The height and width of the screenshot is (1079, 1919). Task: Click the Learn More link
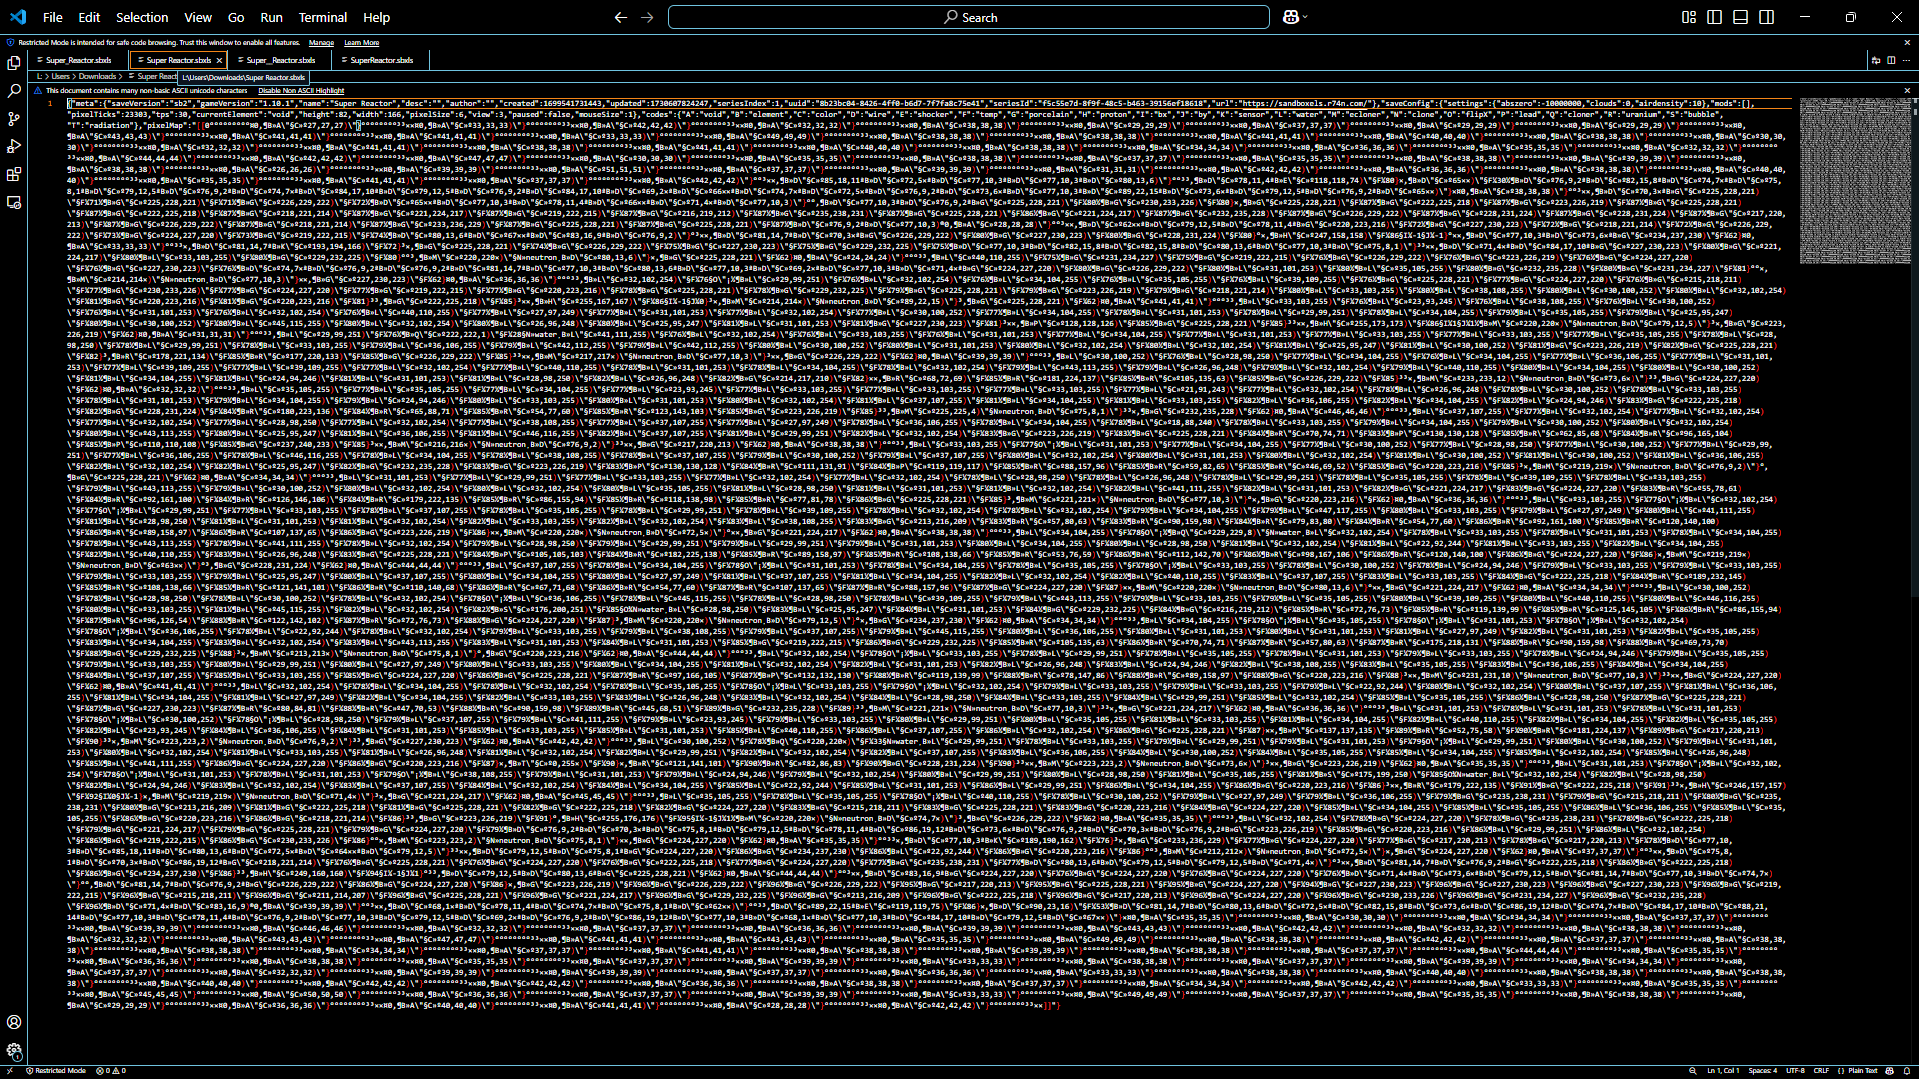362,43
